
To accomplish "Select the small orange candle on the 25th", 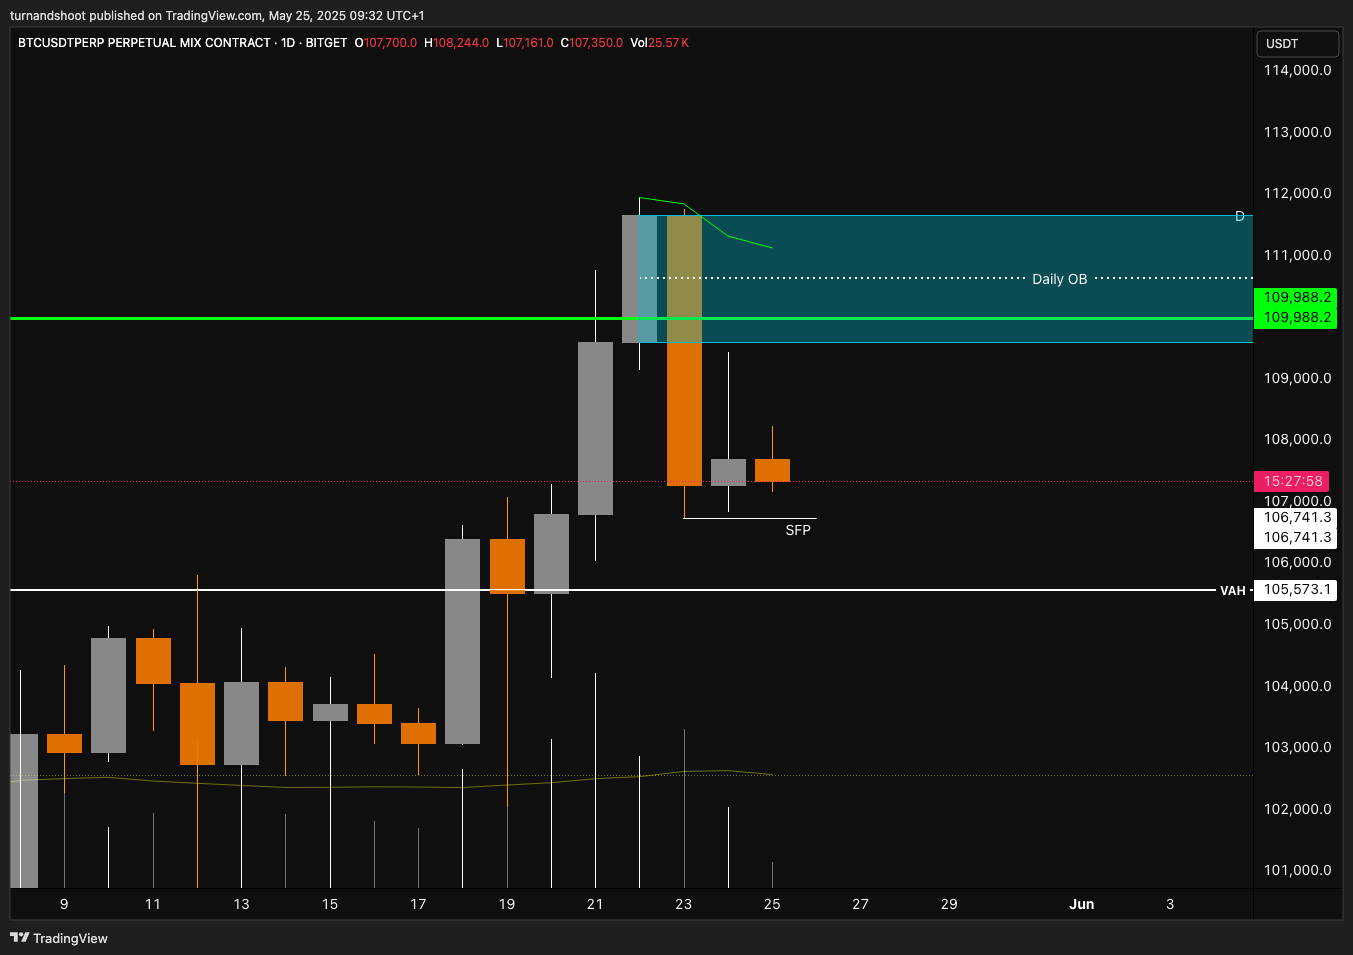I will pyautogui.click(x=772, y=470).
